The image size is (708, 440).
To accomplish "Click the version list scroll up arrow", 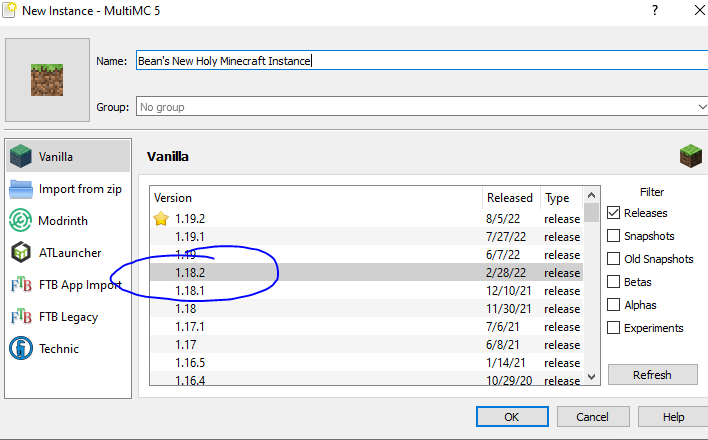I will click(x=592, y=195).
